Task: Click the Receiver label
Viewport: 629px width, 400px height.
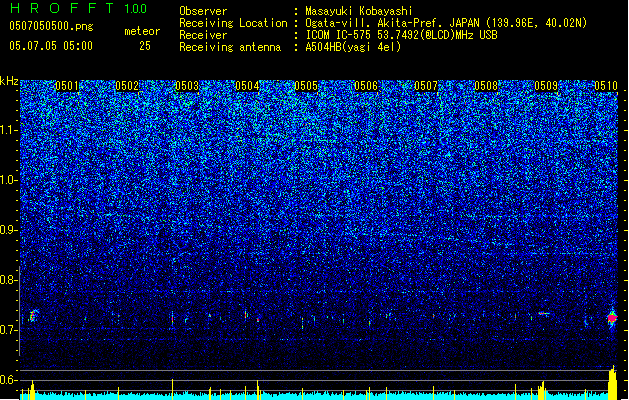Action: (203, 35)
